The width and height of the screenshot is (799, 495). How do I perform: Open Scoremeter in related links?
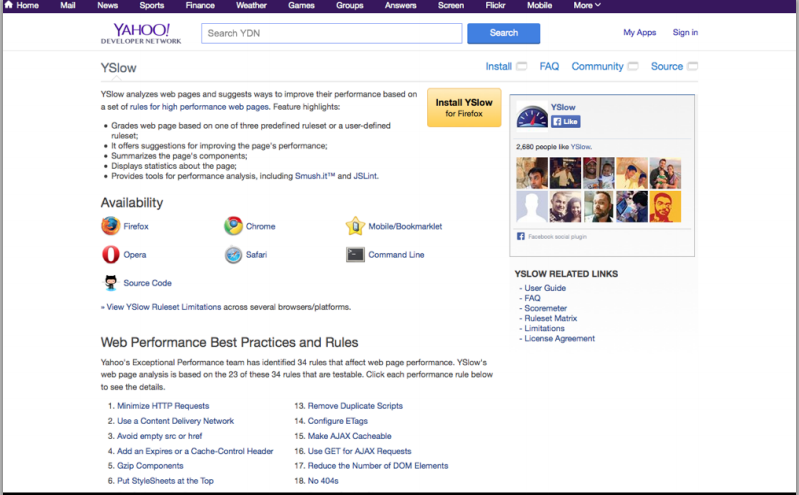(x=545, y=308)
